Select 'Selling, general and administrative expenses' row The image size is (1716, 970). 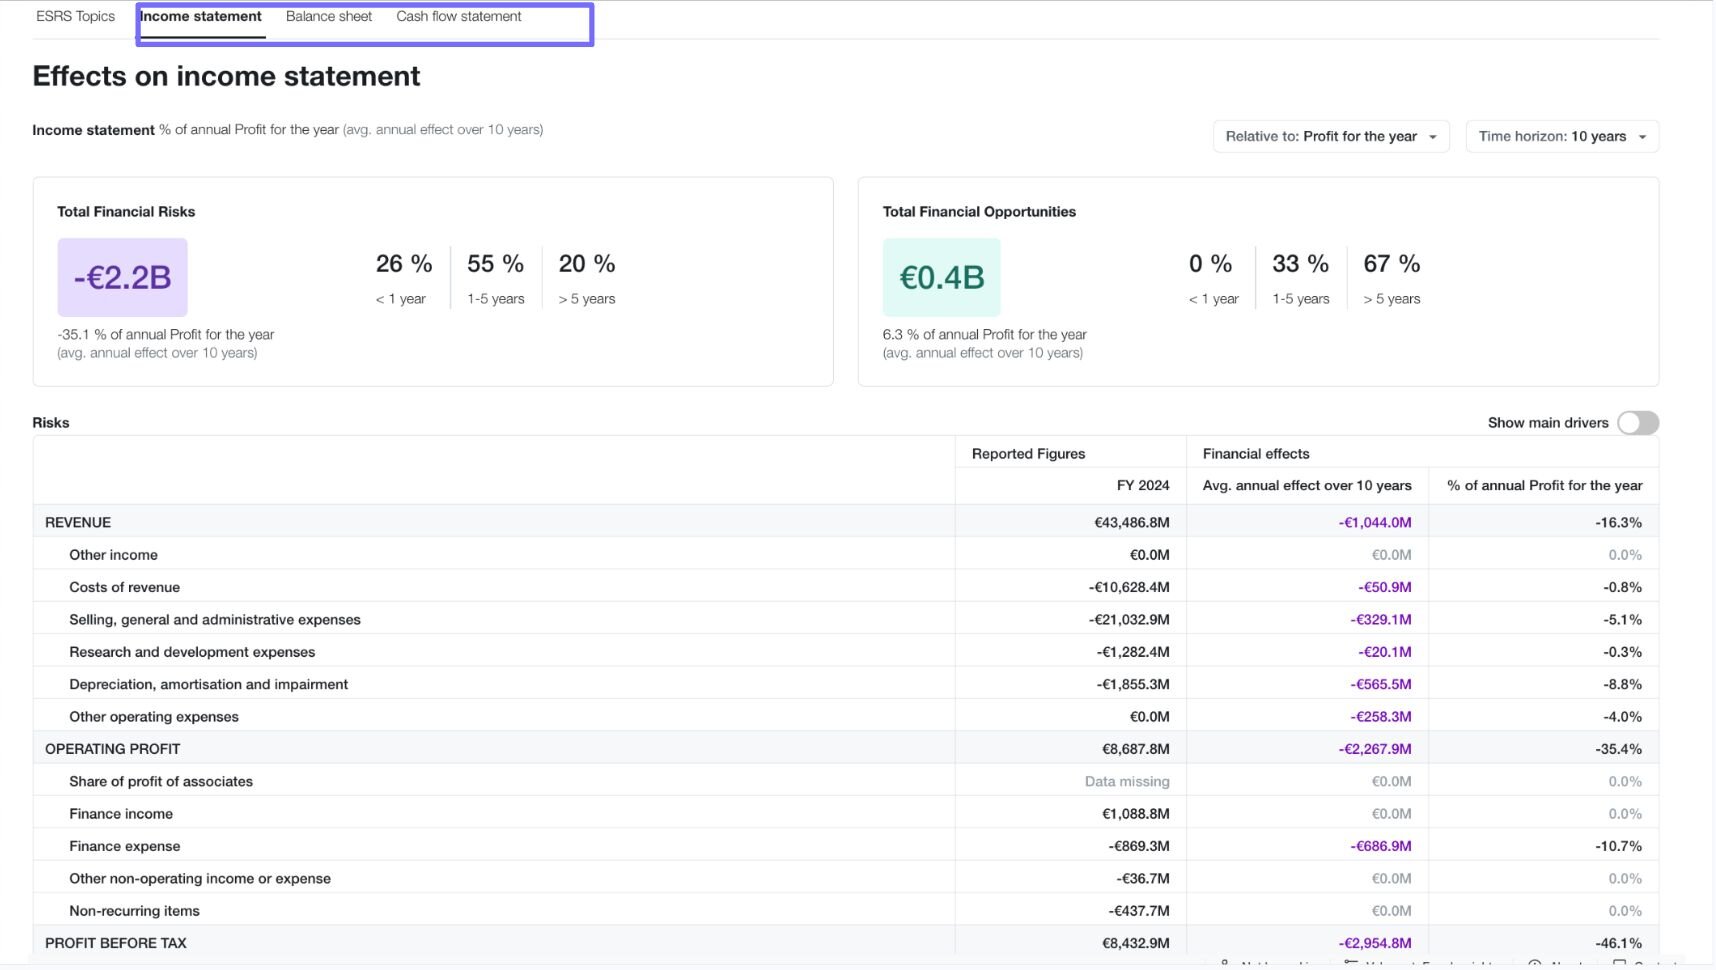215,620
